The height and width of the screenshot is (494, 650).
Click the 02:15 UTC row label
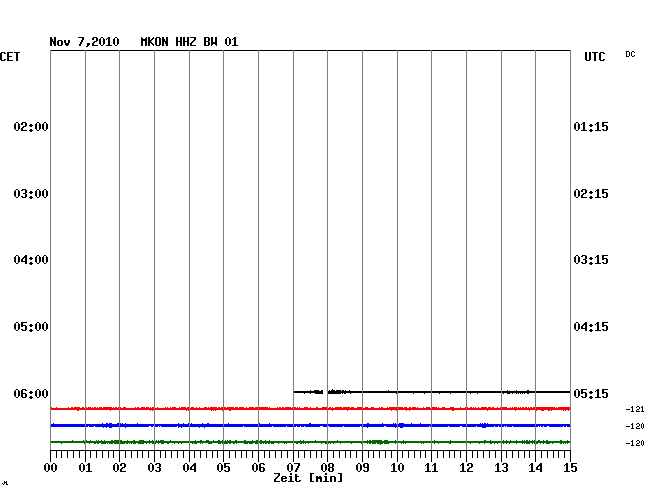(591, 194)
